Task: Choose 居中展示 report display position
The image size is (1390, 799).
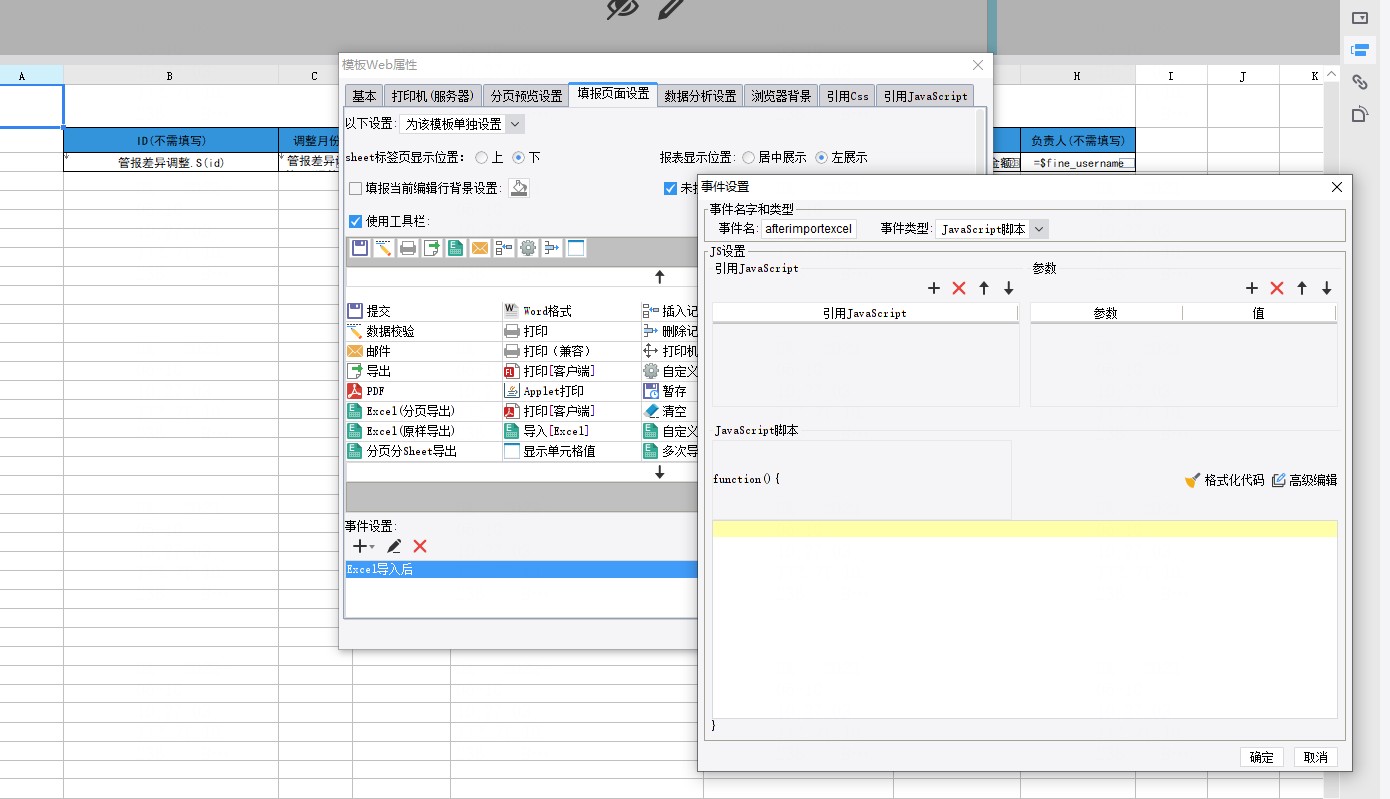Action: [x=748, y=158]
